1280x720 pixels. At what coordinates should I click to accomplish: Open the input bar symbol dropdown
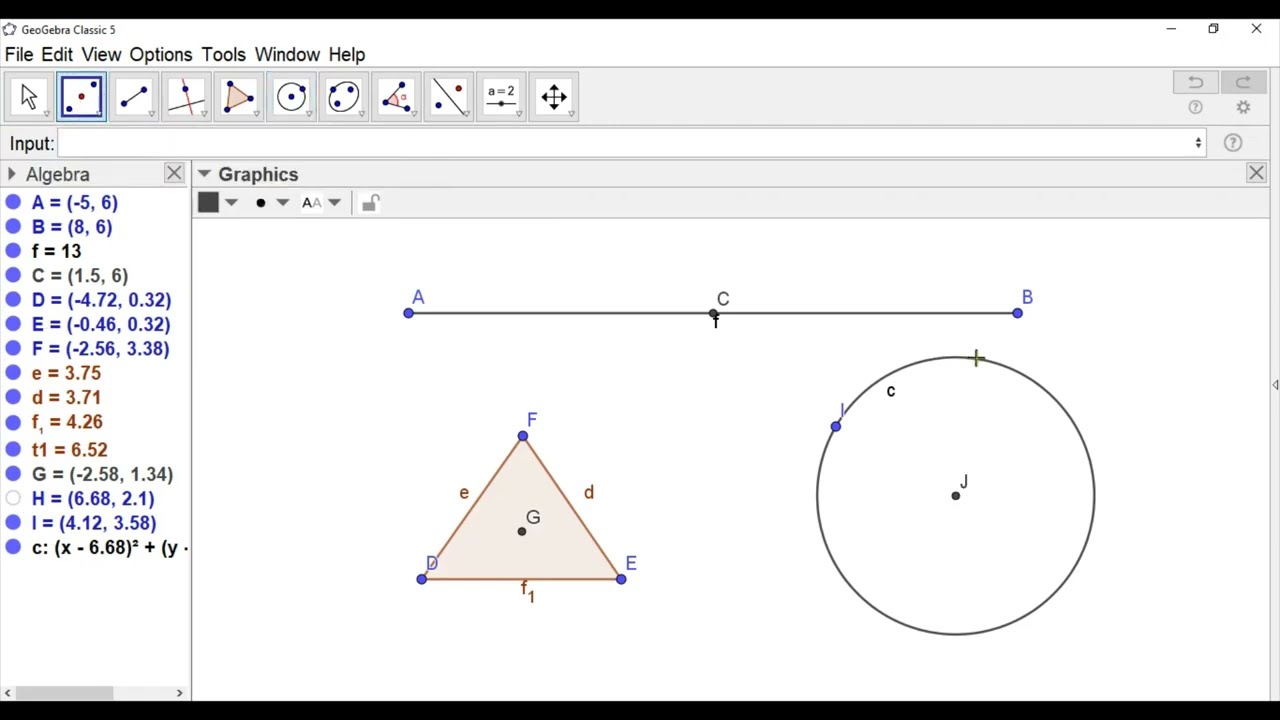point(1198,143)
